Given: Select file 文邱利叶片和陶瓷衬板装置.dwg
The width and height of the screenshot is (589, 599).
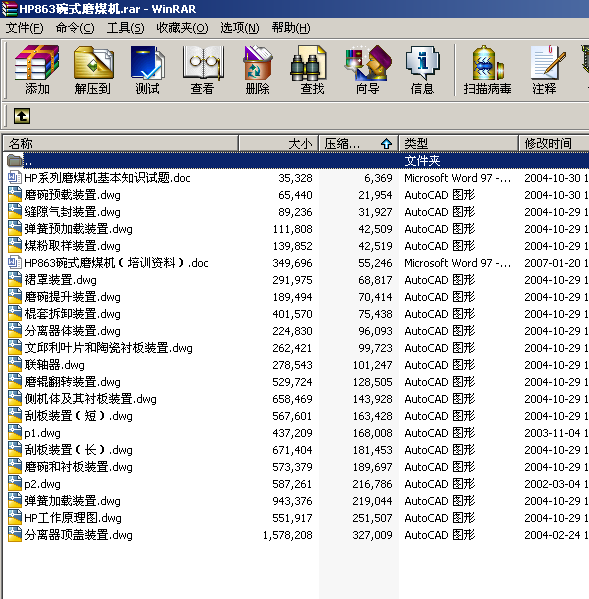Looking at the screenshot, I should (108, 348).
